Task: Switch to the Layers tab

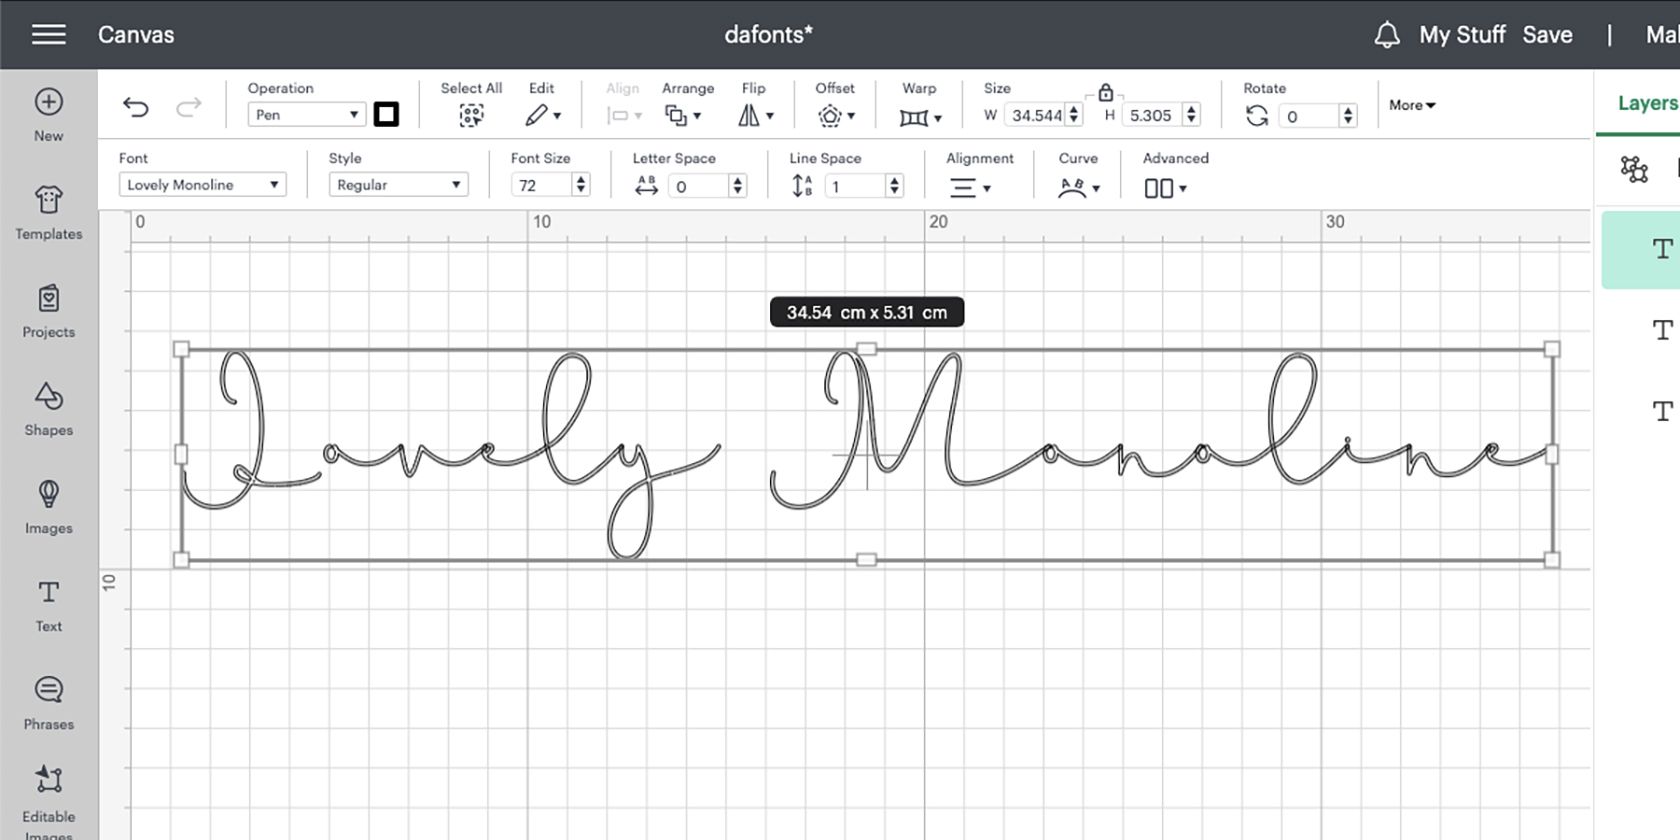Action: click(1647, 103)
